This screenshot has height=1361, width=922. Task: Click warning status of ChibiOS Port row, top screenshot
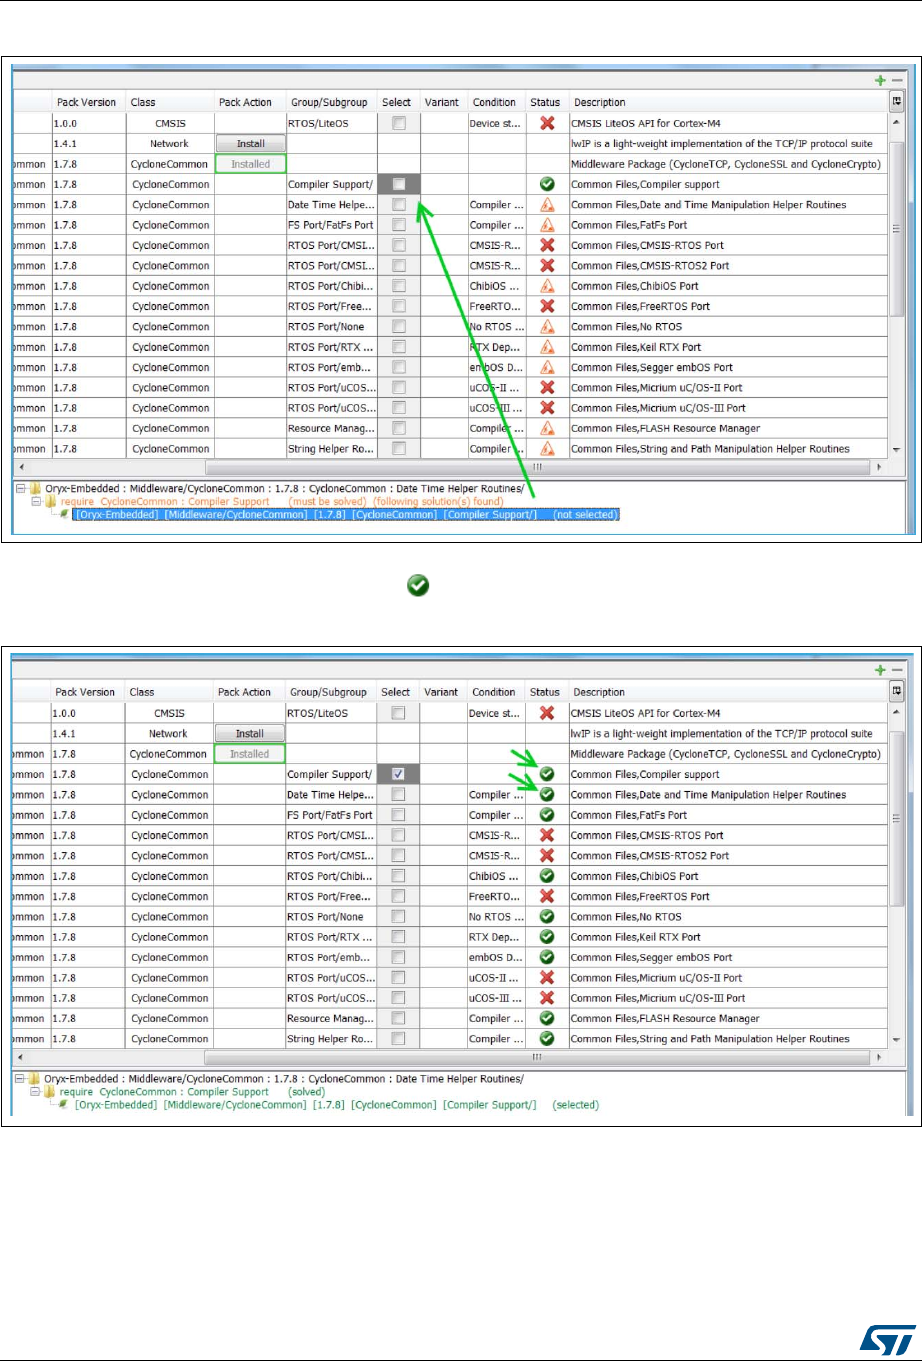click(546, 286)
